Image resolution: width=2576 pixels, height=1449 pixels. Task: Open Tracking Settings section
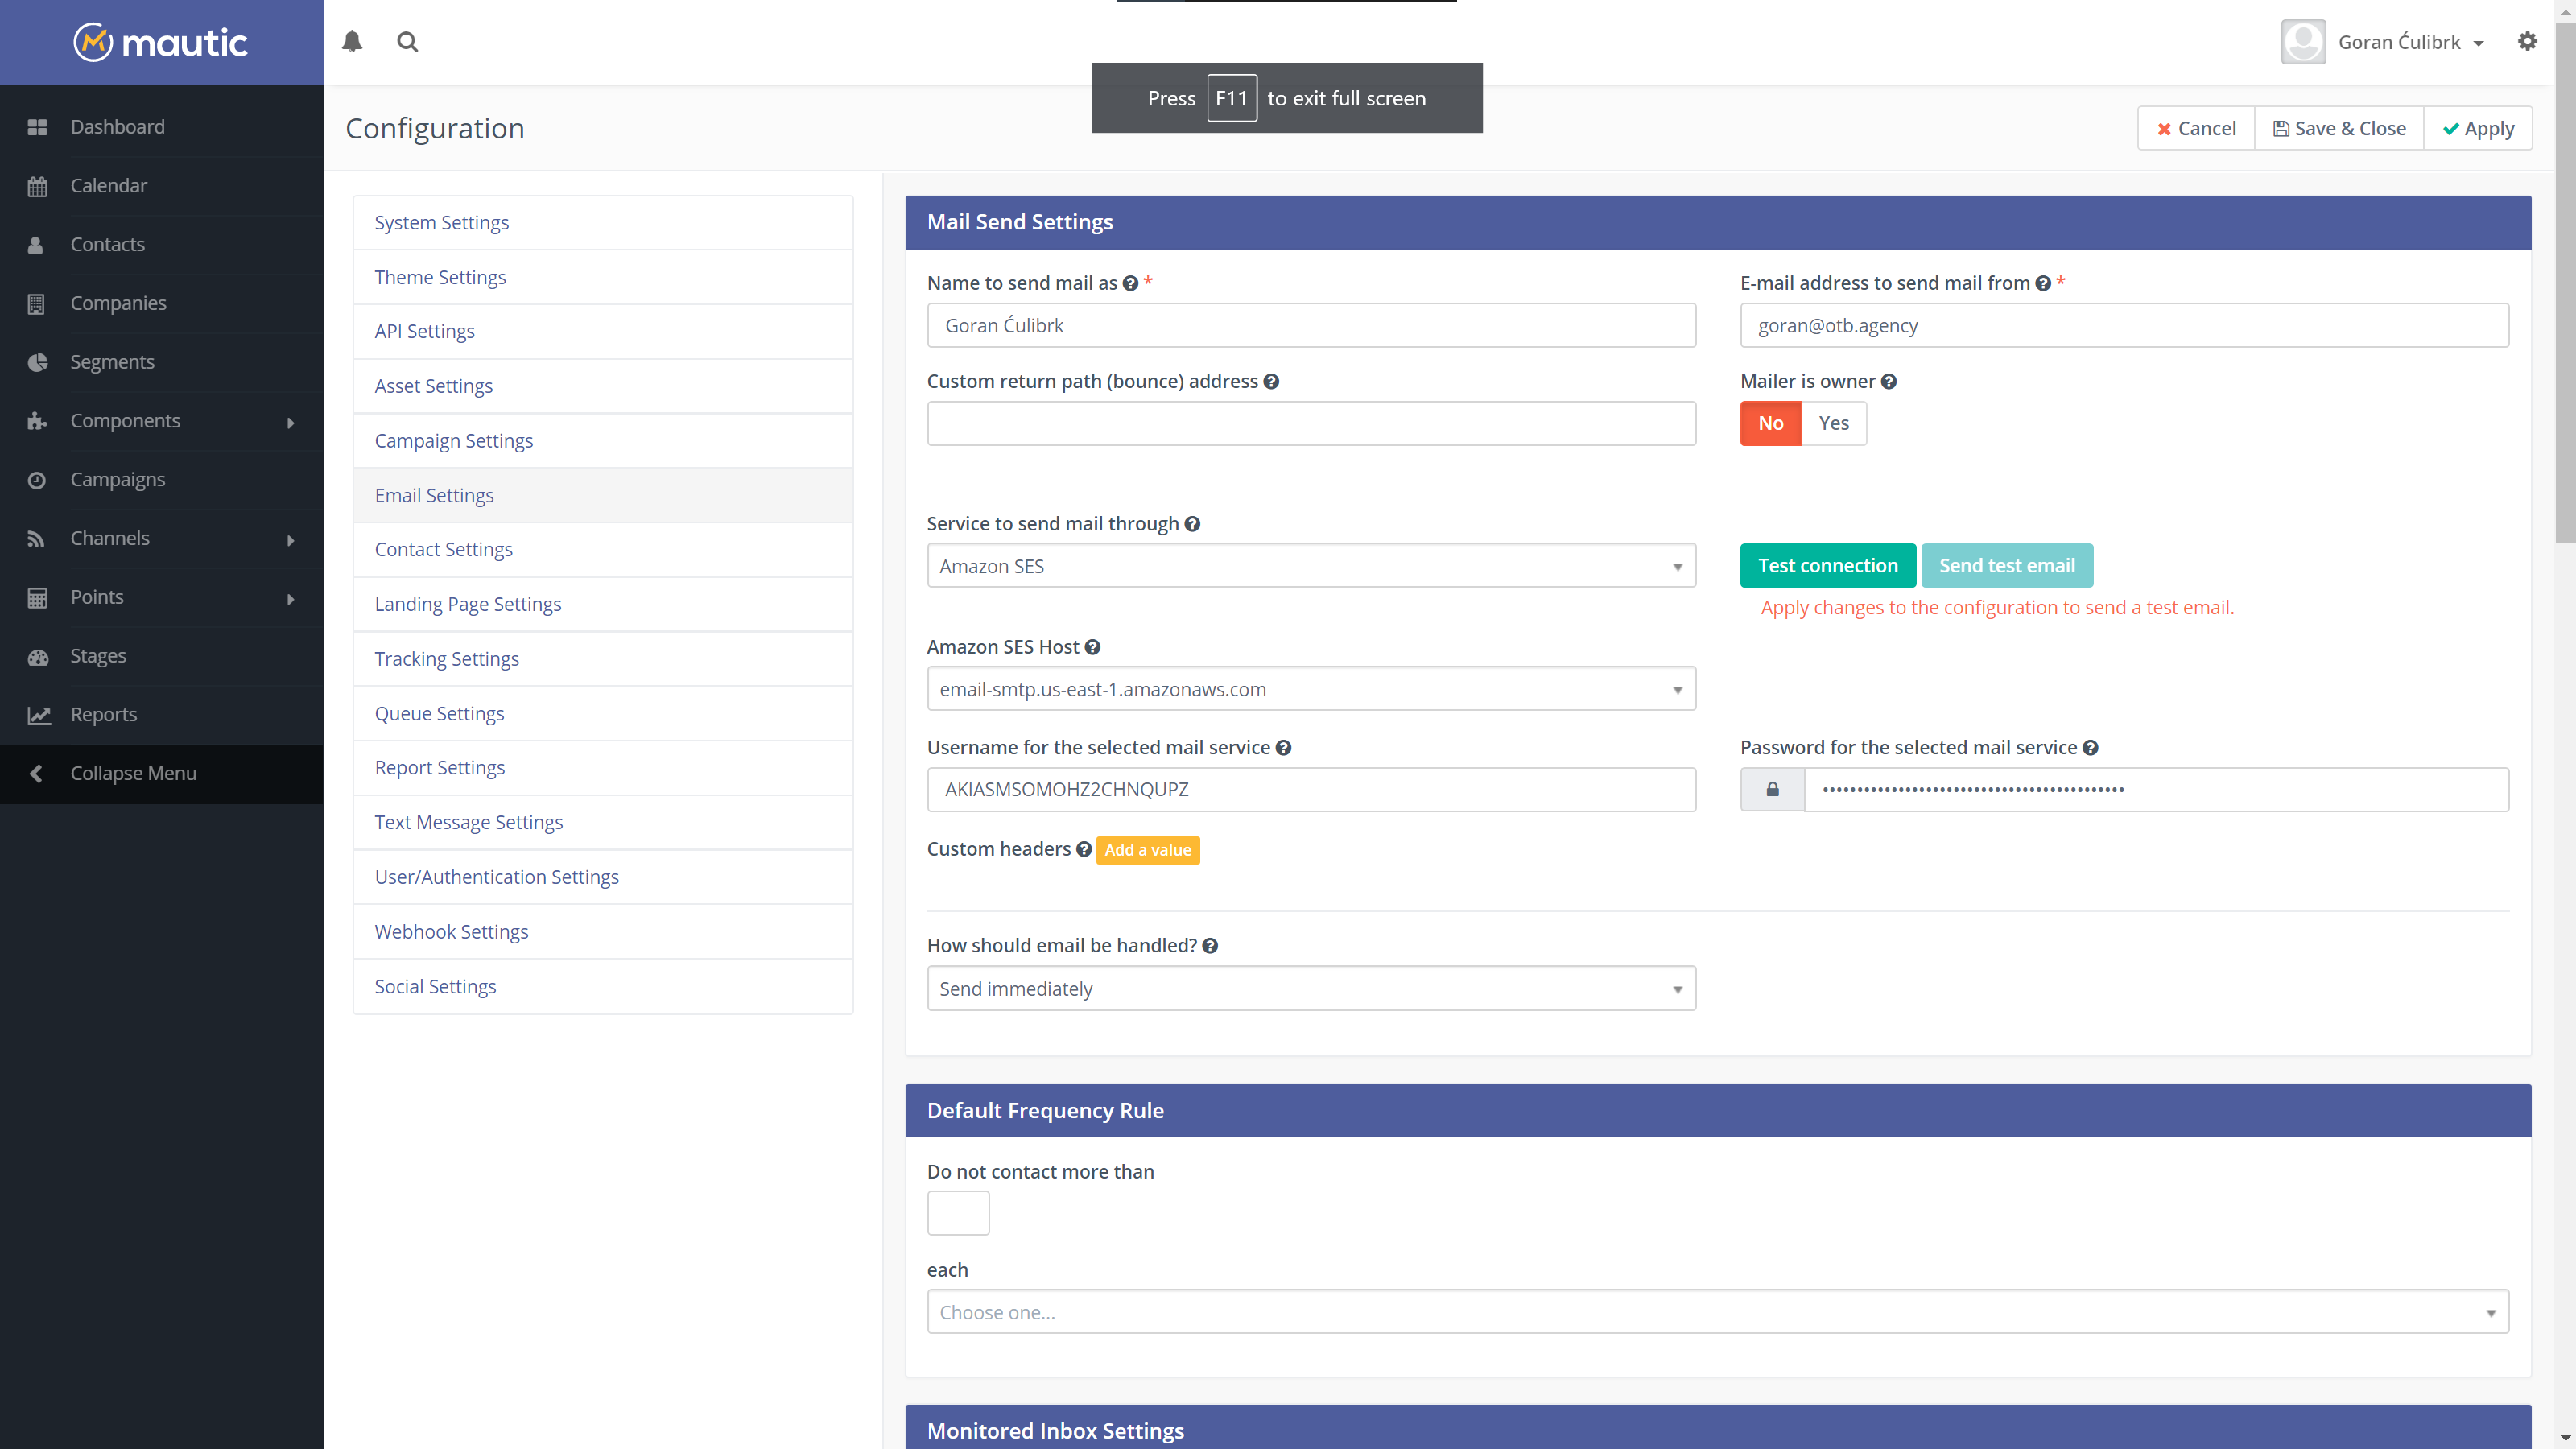click(602, 659)
